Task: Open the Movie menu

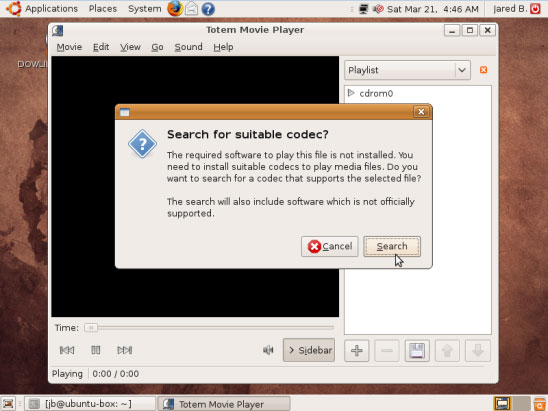Action: point(69,47)
